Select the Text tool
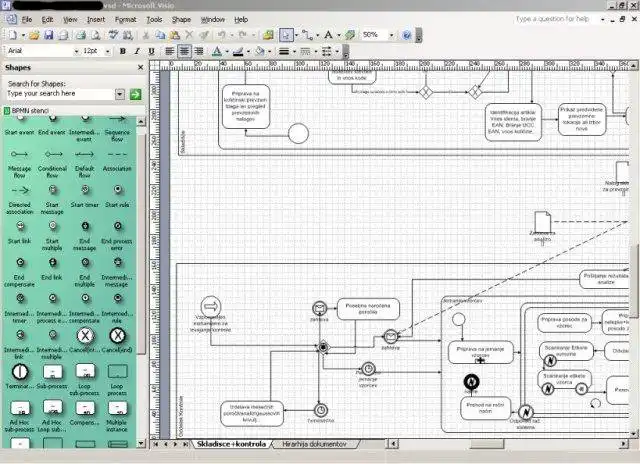 tap(329, 35)
